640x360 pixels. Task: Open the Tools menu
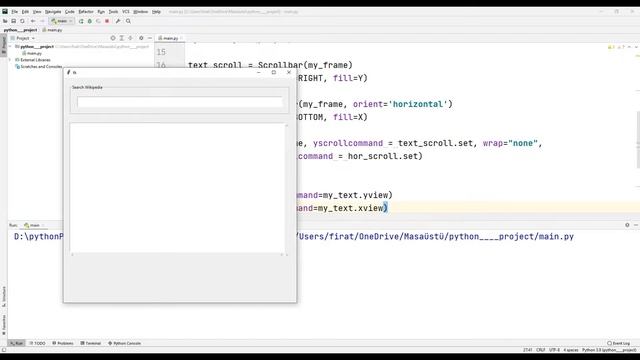click(113, 12)
